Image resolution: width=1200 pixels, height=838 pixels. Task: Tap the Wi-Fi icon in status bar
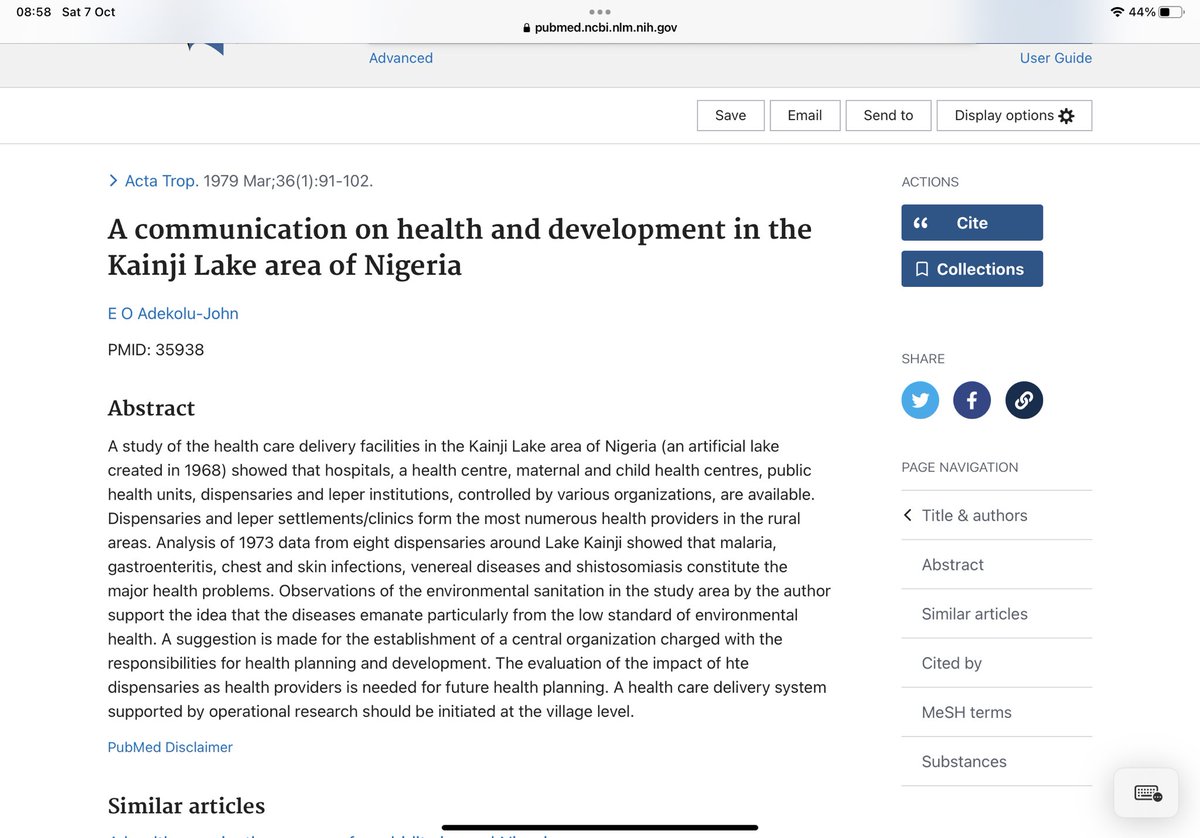tap(1117, 12)
